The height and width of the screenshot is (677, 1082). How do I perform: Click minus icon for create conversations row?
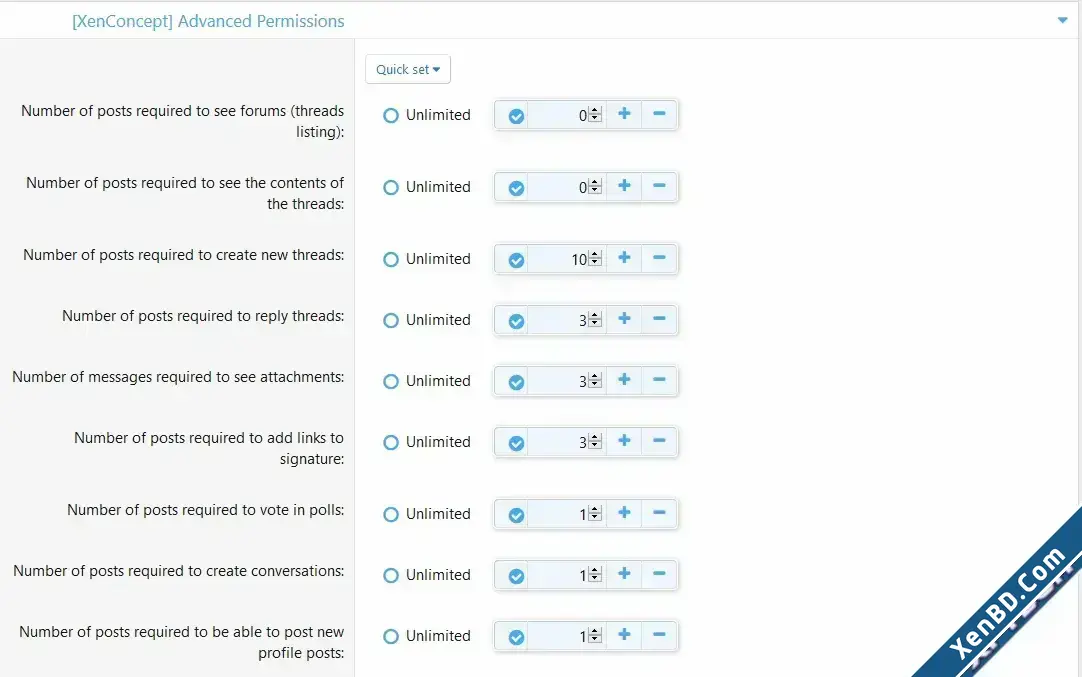pyautogui.click(x=659, y=574)
